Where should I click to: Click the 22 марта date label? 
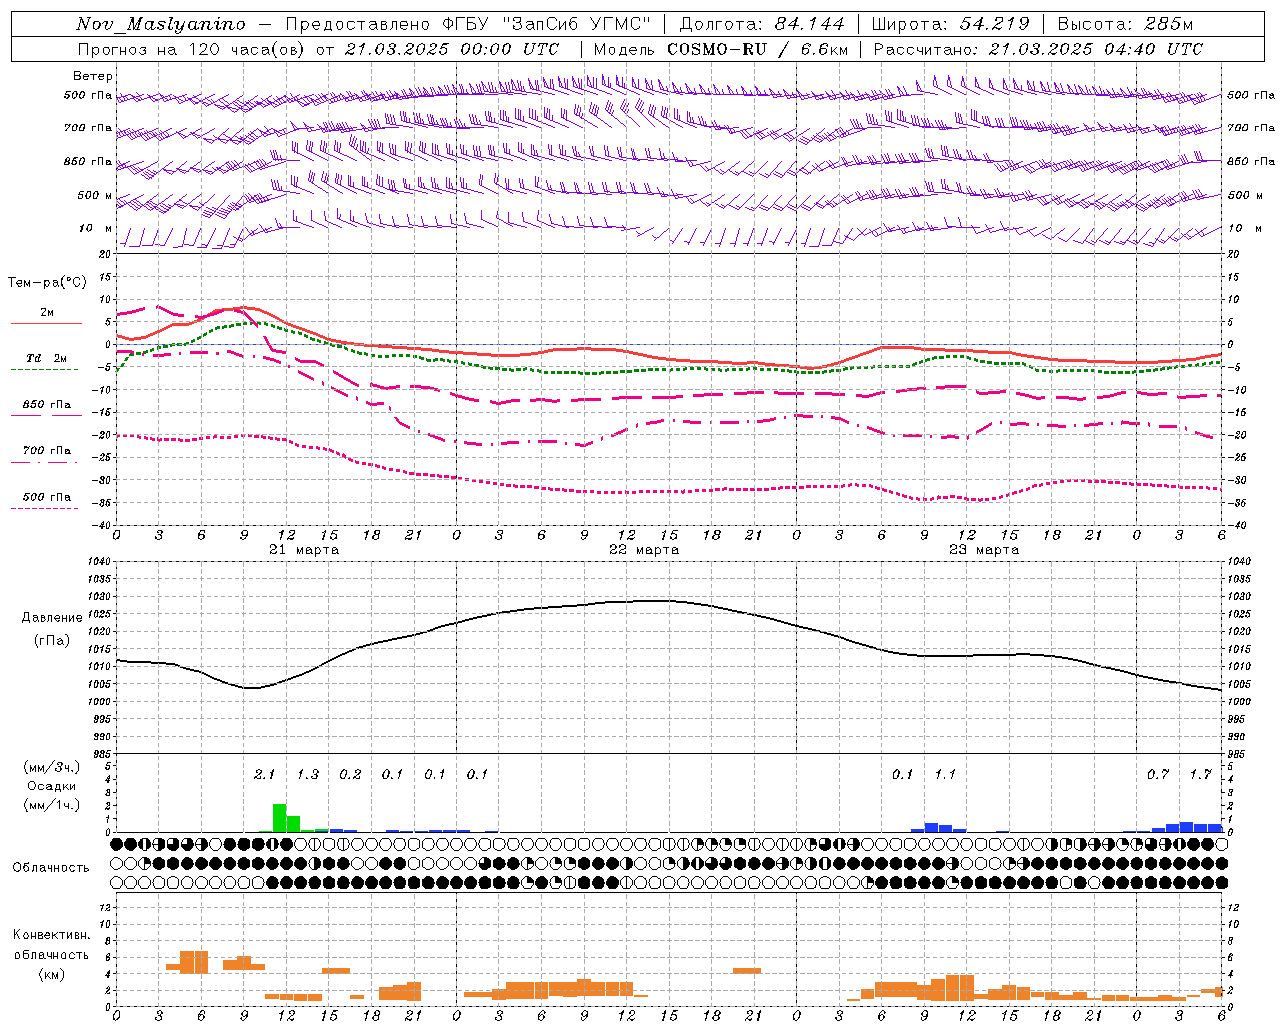coord(644,550)
